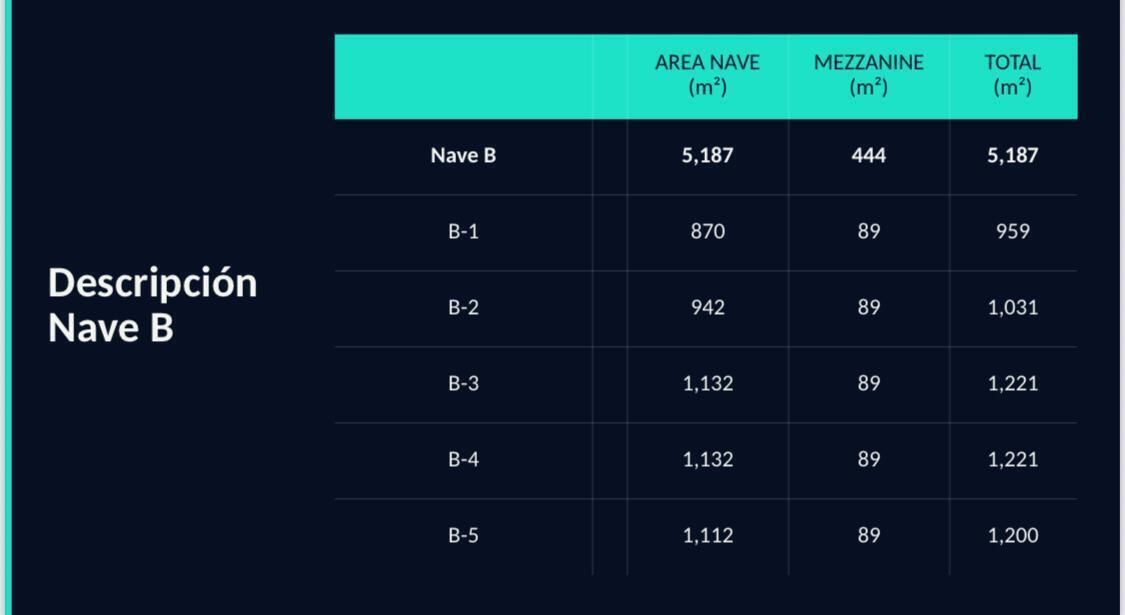Viewport: 1125px width, 615px height.
Task: Select the B-5 row label
Action: 463,535
